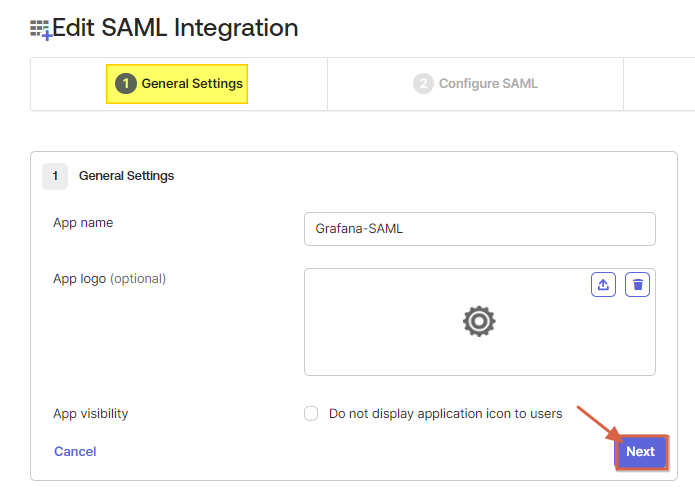This screenshot has width=695, height=502.
Task: Click the App logo (optional) label
Action: coord(109,279)
